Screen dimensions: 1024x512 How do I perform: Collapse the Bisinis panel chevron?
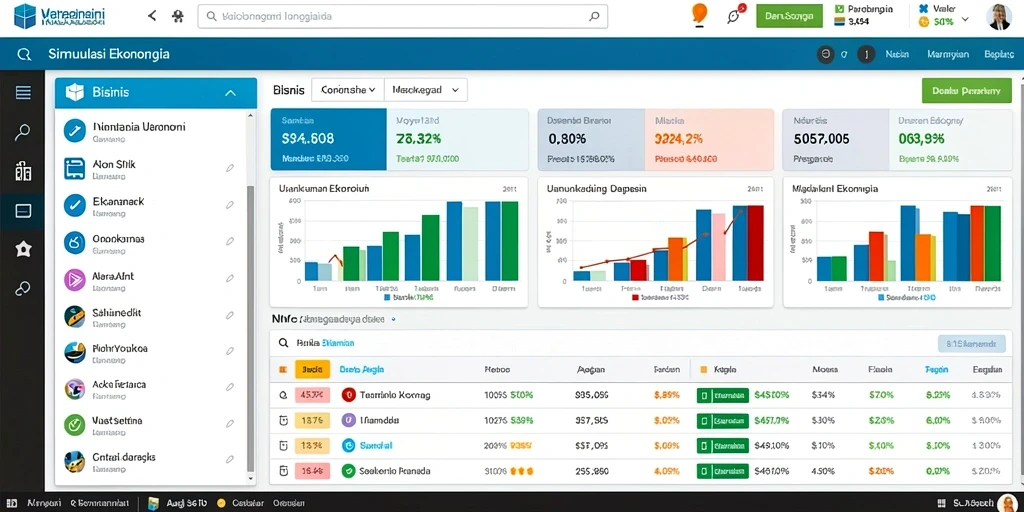click(x=231, y=93)
